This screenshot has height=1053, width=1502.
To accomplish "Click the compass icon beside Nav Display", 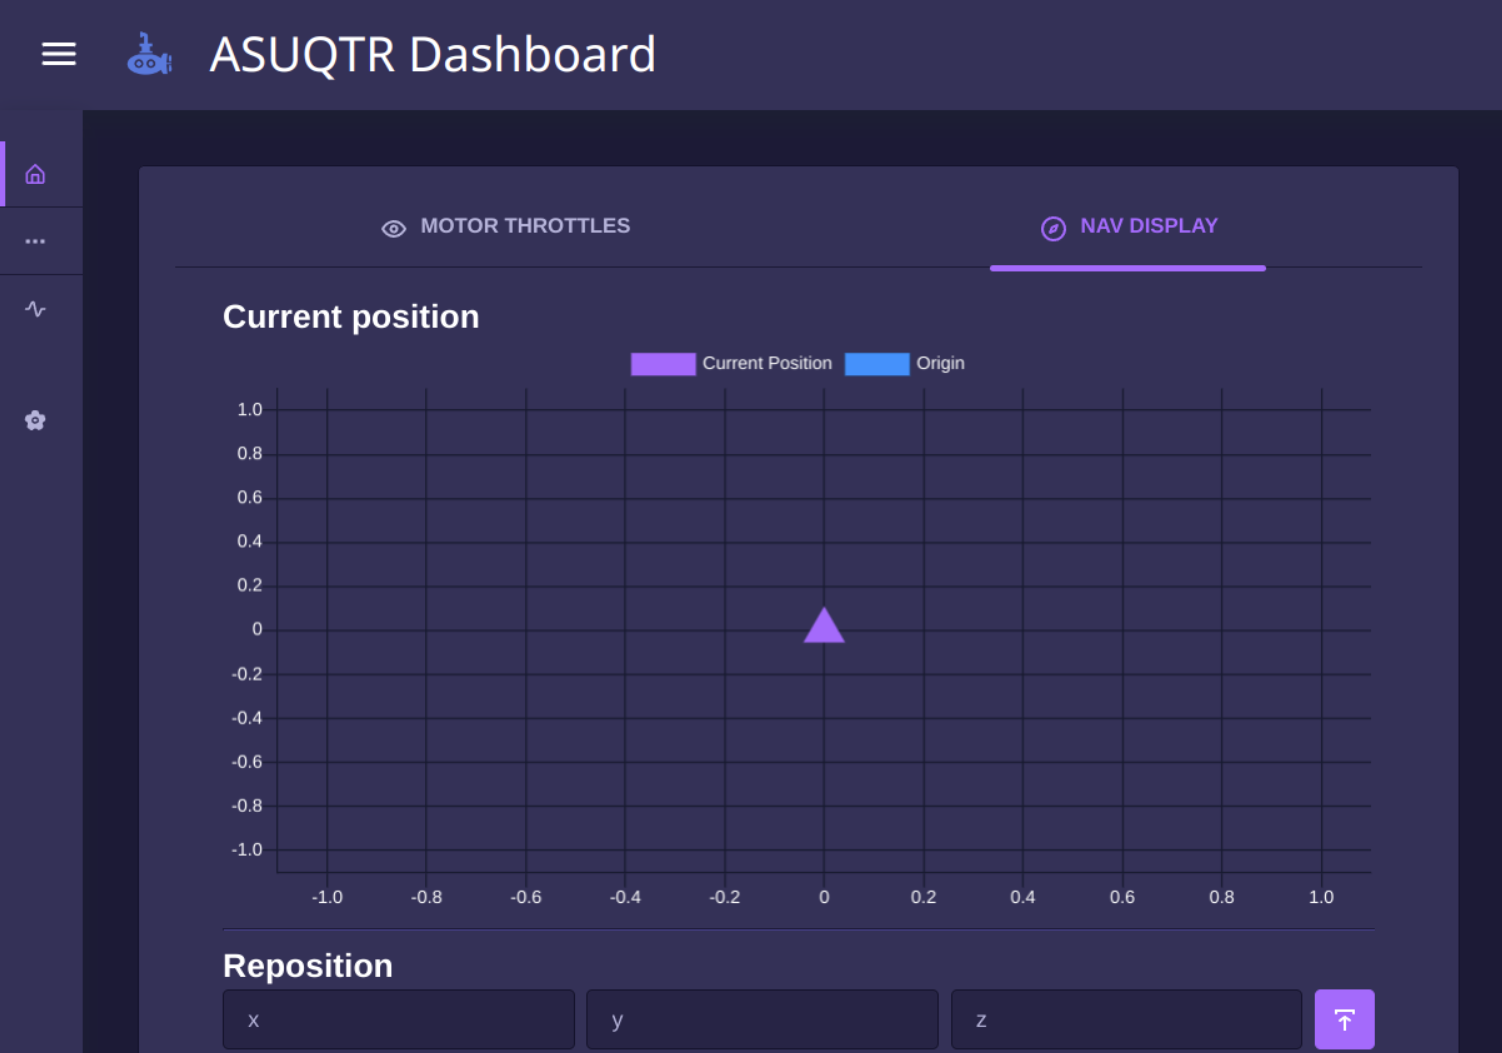I will point(1053,228).
